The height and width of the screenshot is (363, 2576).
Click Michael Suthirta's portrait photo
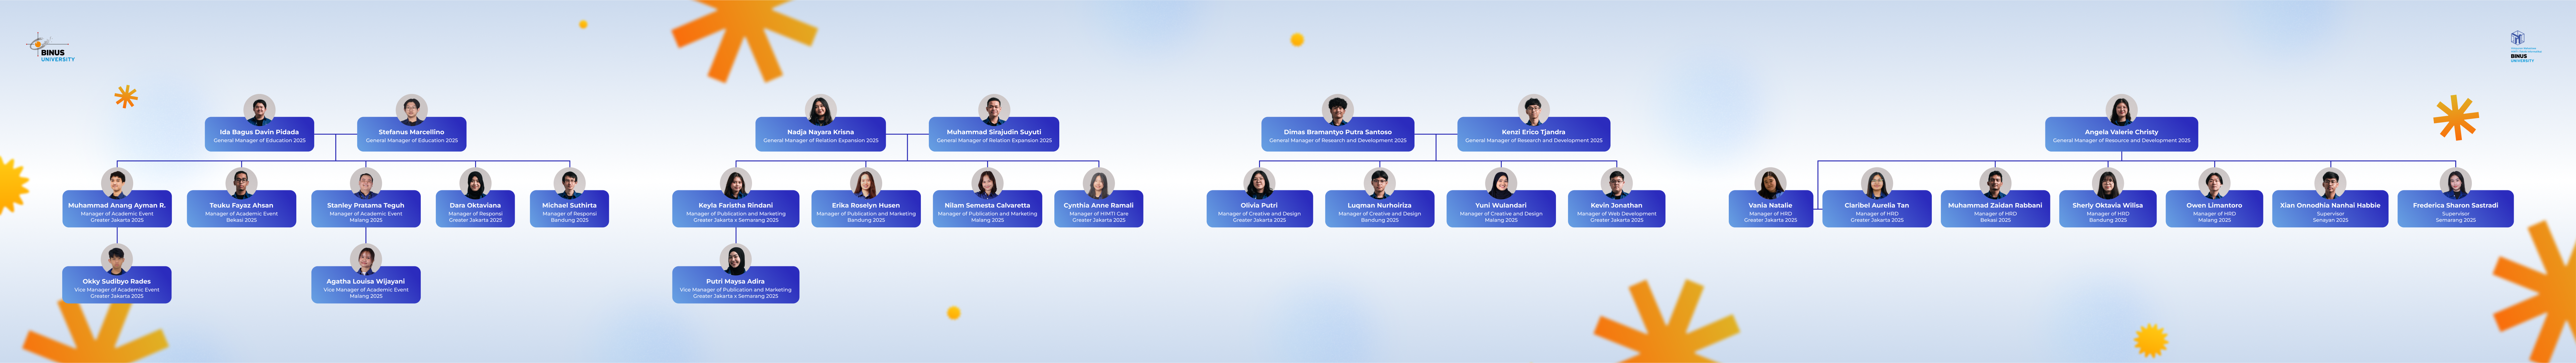pyautogui.click(x=569, y=183)
